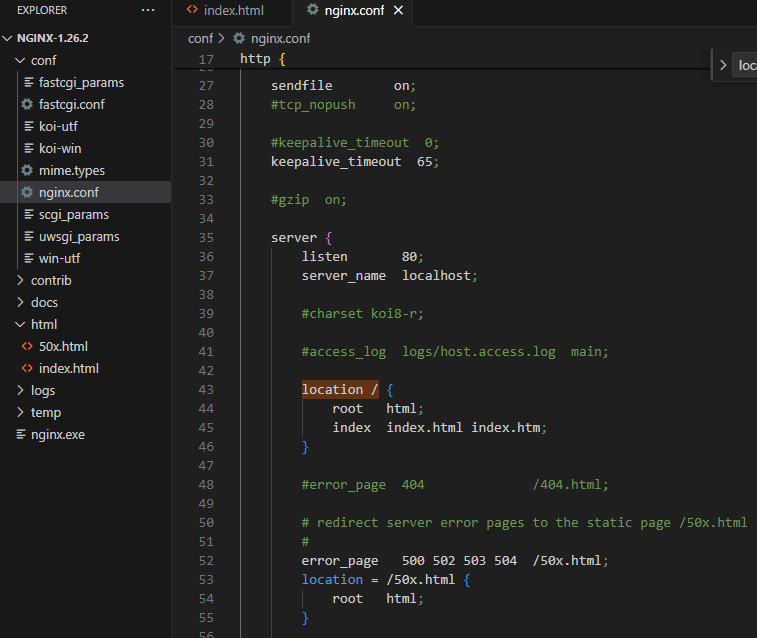Click 'server {' on line 35

point(302,238)
